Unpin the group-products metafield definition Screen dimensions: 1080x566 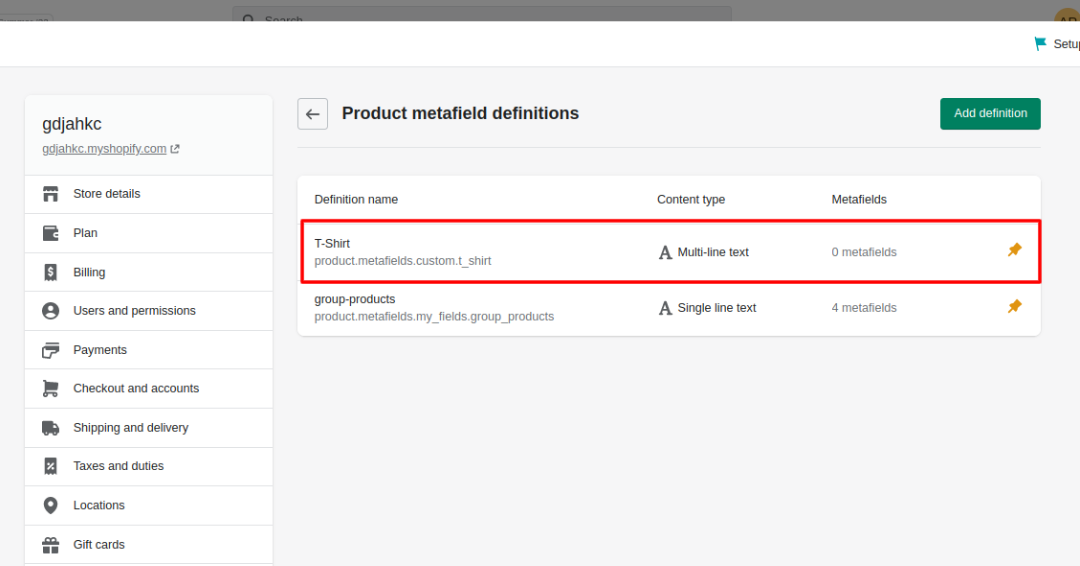pyautogui.click(x=1015, y=306)
